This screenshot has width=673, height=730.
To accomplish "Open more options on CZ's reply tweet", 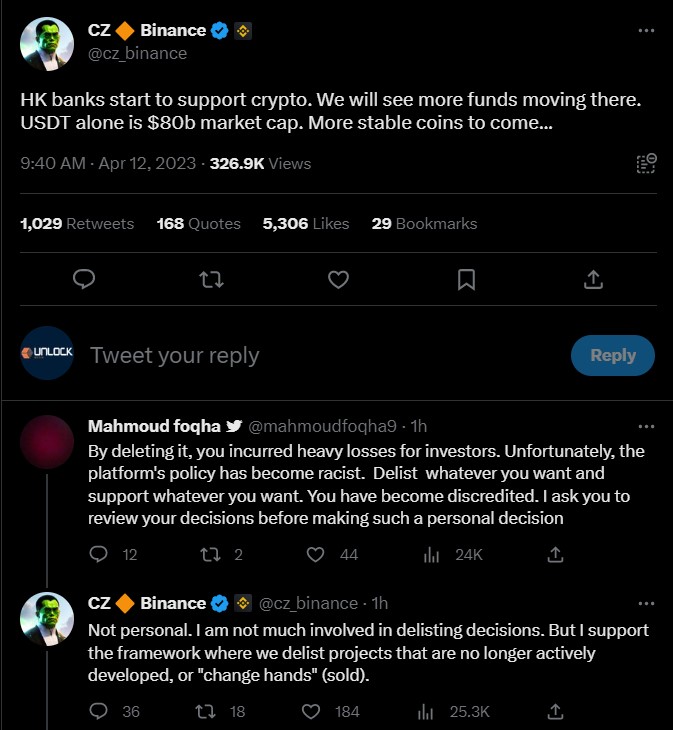I will (647, 603).
